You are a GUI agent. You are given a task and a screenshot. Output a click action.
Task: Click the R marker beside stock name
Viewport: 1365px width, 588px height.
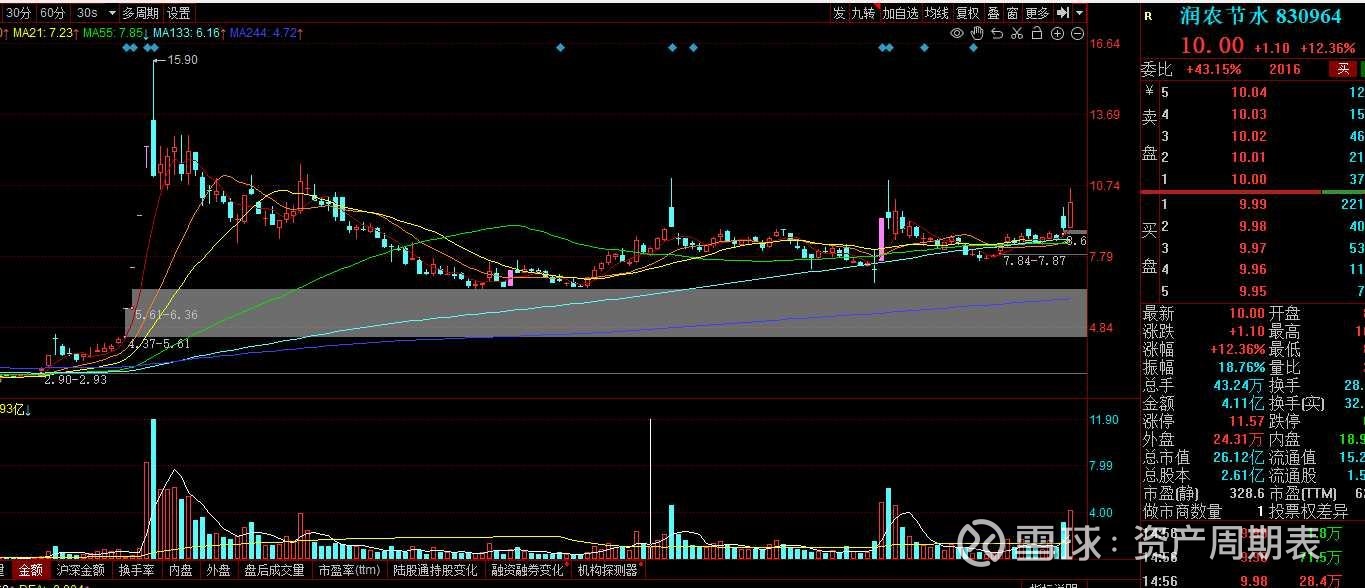click(1148, 16)
